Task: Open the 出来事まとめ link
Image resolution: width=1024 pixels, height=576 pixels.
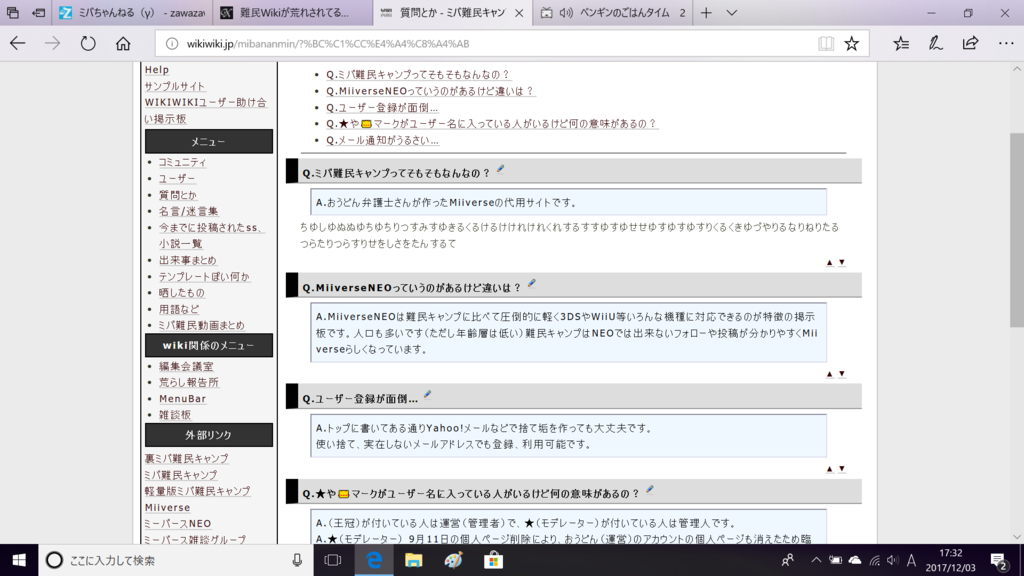Action: (x=187, y=260)
